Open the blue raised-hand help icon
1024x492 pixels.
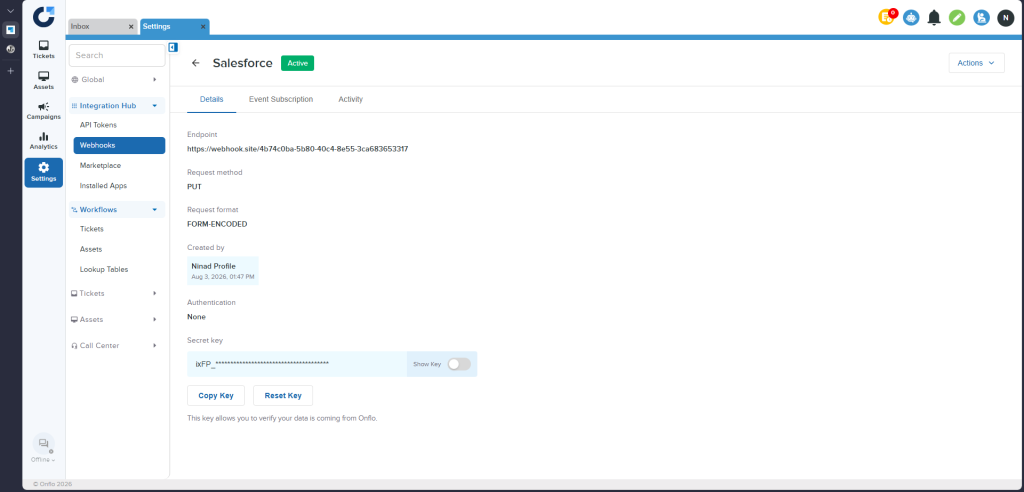(x=982, y=18)
